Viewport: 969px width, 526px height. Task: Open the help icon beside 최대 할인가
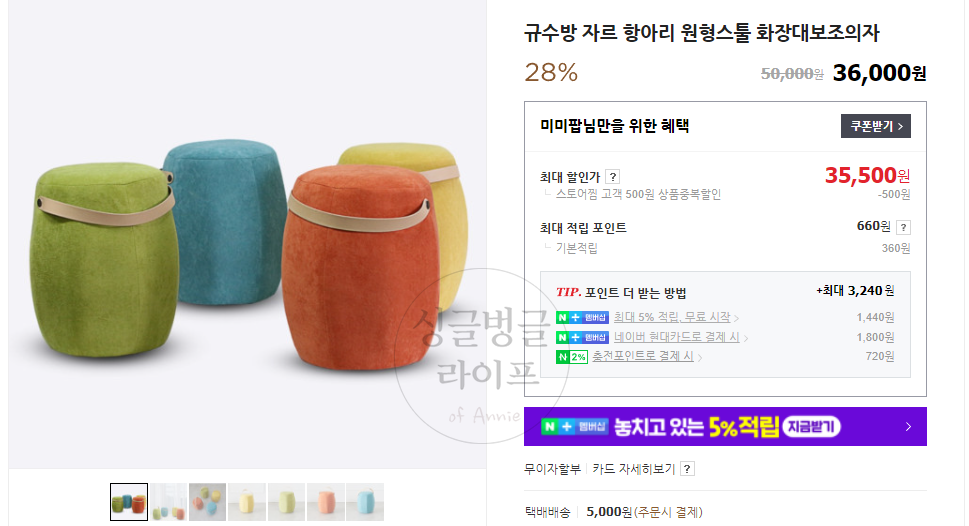click(612, 177)
